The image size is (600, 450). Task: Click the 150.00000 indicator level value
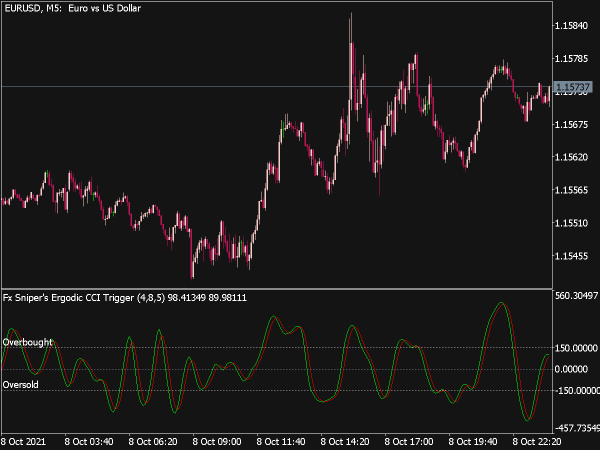point(576,348)
